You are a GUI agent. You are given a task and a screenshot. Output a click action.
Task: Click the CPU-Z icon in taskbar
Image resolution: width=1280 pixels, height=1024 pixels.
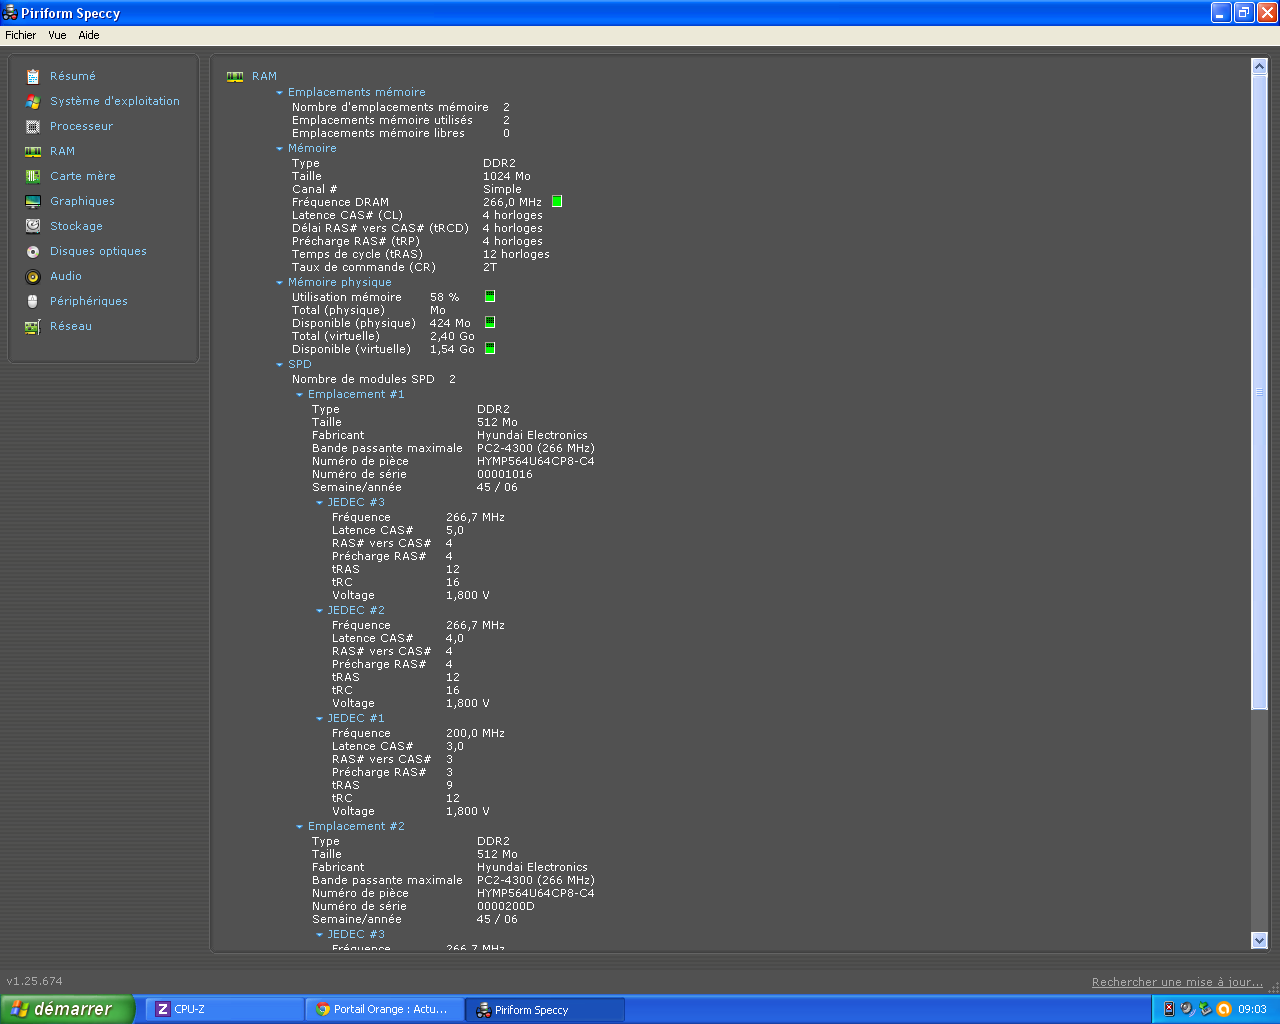163,1009
